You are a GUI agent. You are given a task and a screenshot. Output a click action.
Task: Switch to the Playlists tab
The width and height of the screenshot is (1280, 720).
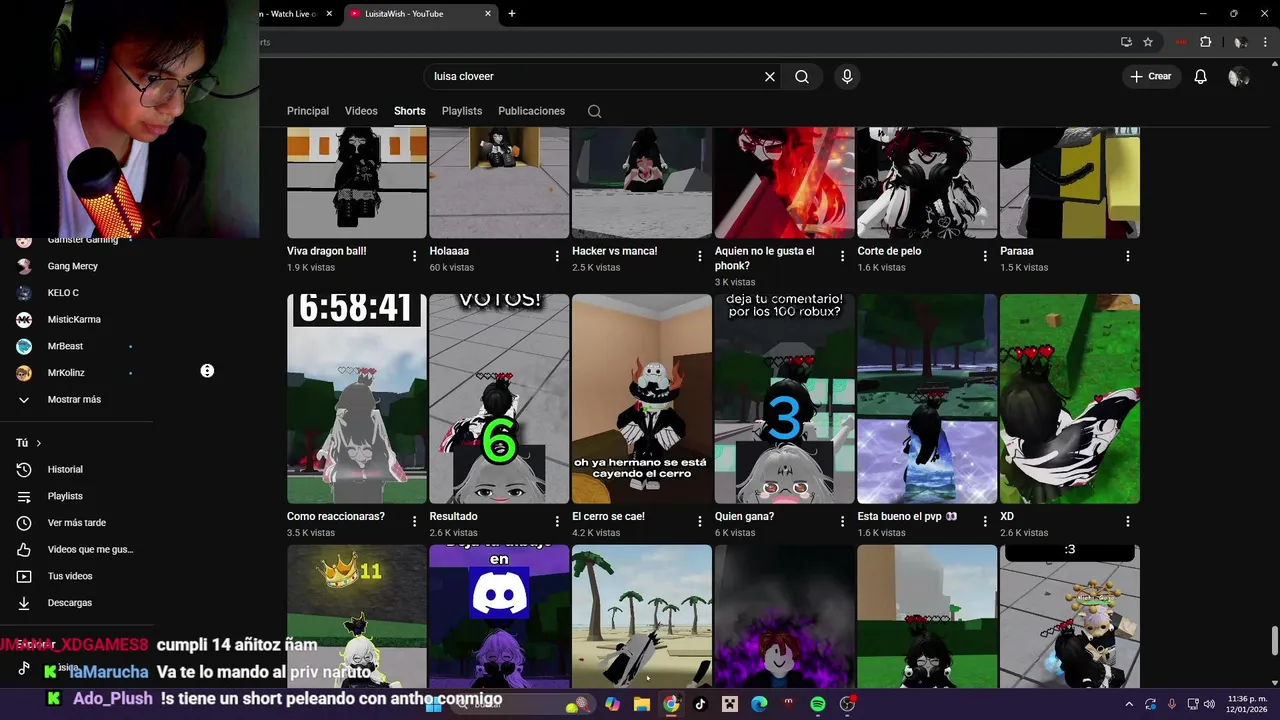click(x=462, y=111)
